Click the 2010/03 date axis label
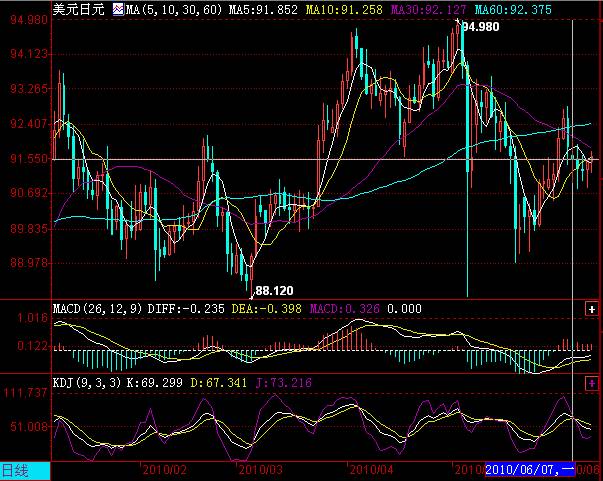Image resolution: width=603 pixels, height=481 pixels. coord(261,470)
